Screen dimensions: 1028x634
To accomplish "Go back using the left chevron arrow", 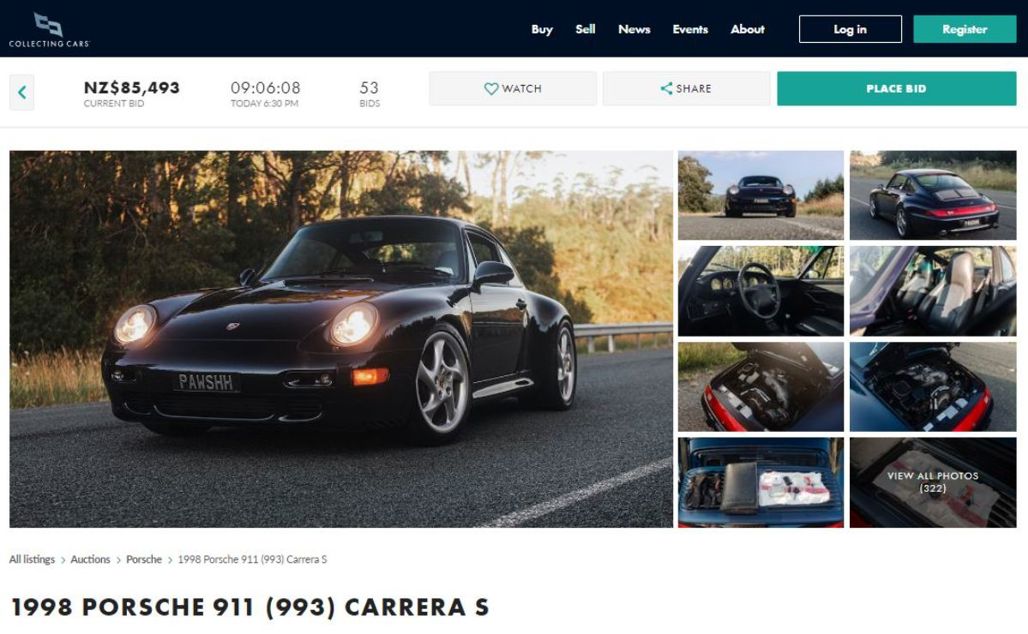I will click(22, 92).
